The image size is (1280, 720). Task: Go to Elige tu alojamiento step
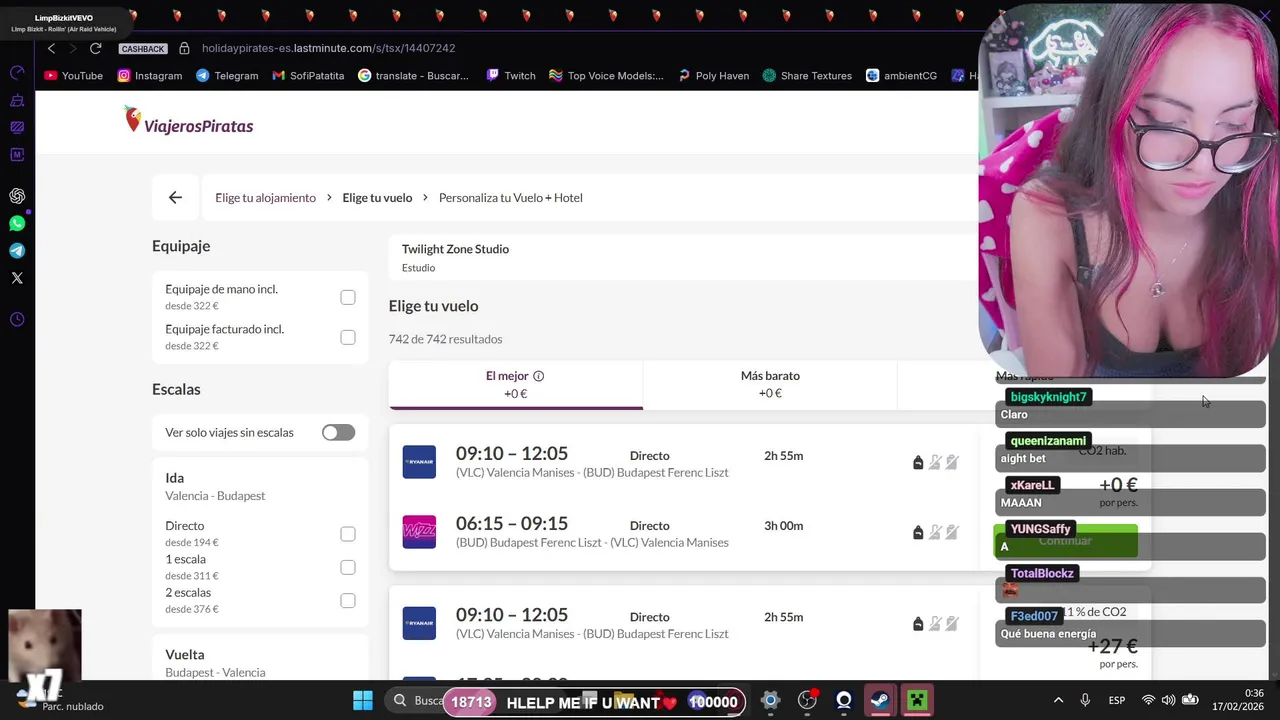(265, 197)
